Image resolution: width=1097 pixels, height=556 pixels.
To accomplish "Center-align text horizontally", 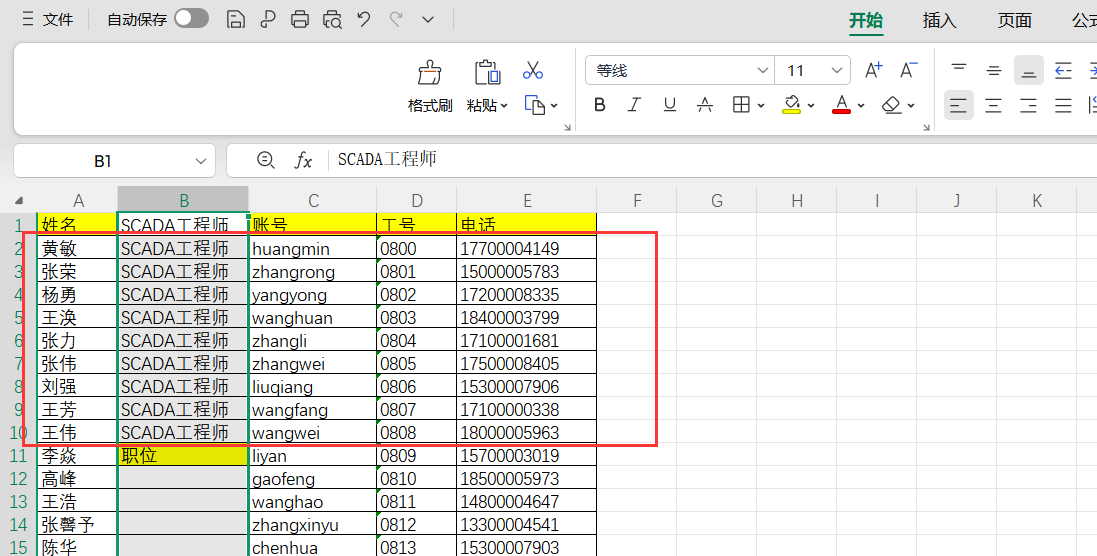I will tap(993, 105).
